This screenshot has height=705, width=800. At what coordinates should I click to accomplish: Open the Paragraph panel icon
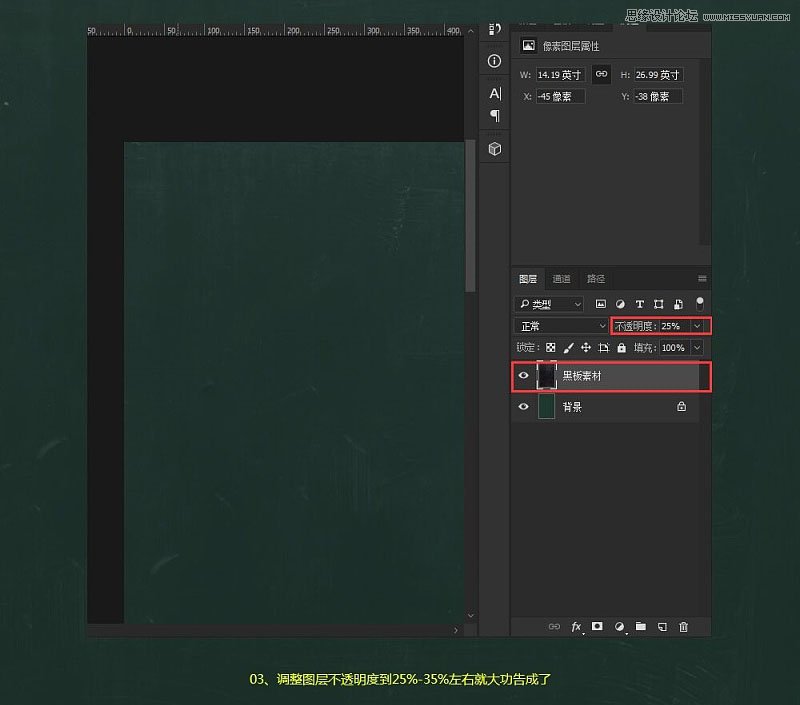pyautogui.click(x=495, y=116)
